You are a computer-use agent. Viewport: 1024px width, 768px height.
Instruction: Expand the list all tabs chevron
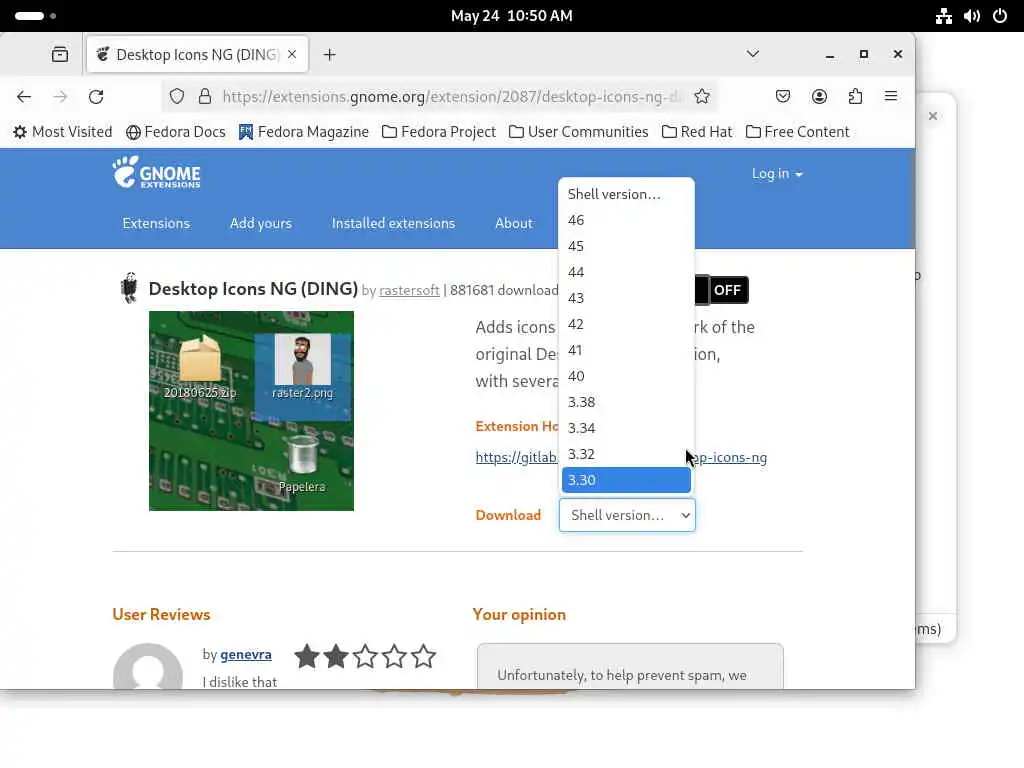coord(753,54)
